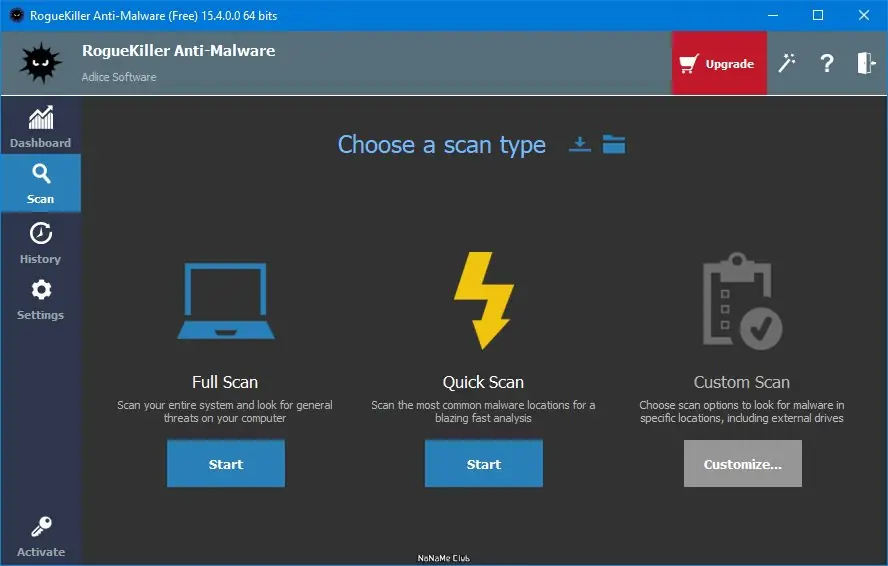Open help with the question mark icon
Image resolution: width=888 pixels, height=566 pixels.
[827, 63]
